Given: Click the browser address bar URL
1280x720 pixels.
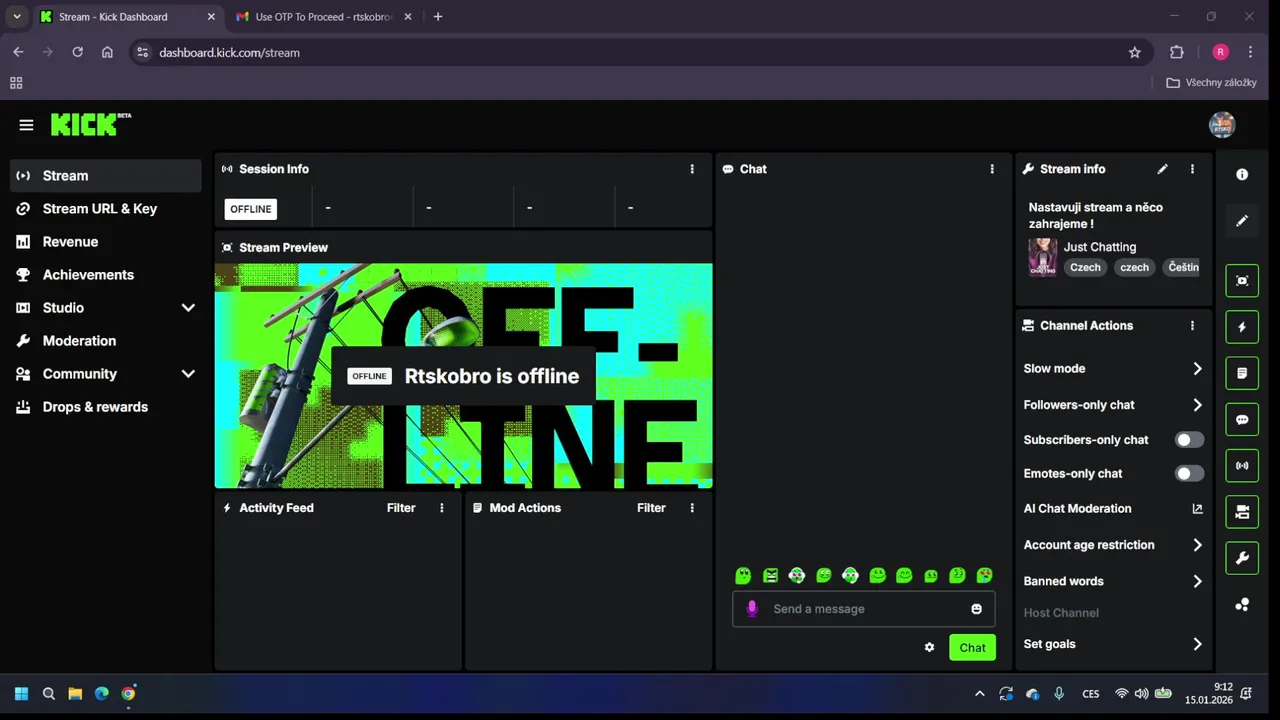Looking at the screenshot, I should pyautogui.click(x=229, y=52).
